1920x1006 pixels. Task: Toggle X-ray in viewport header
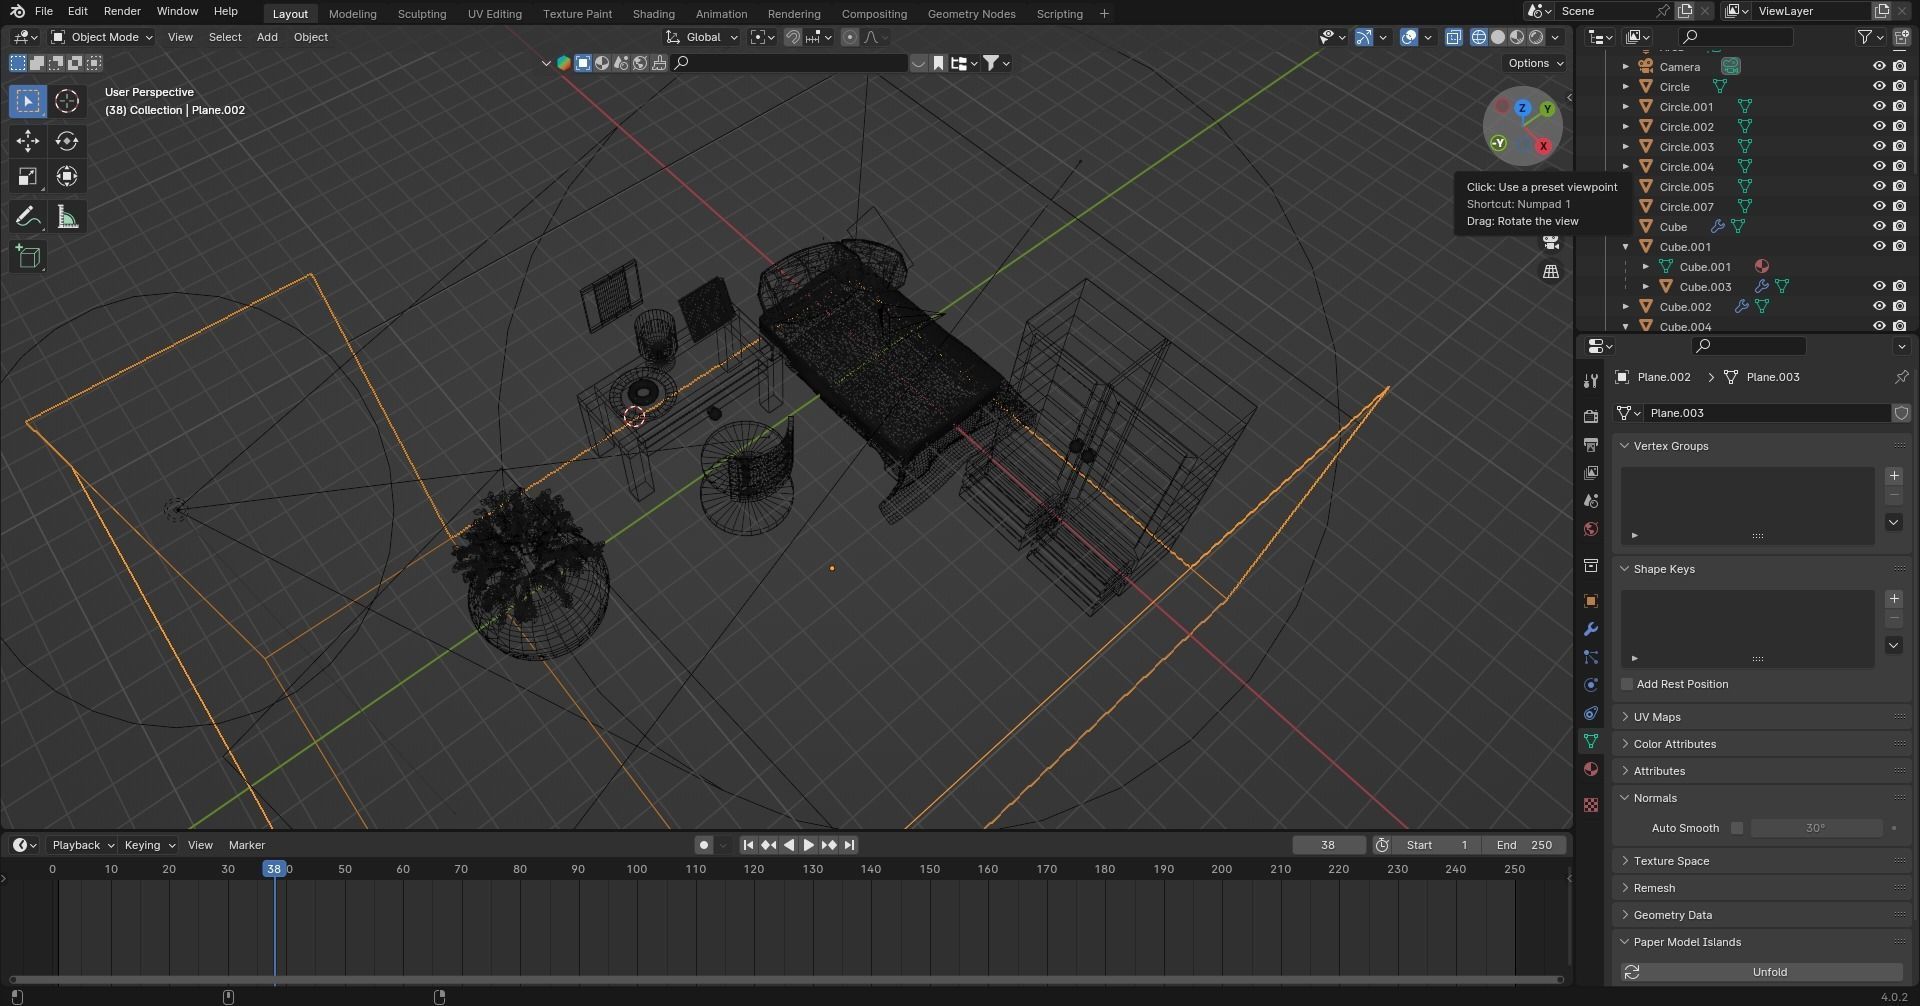point(1453,37)
